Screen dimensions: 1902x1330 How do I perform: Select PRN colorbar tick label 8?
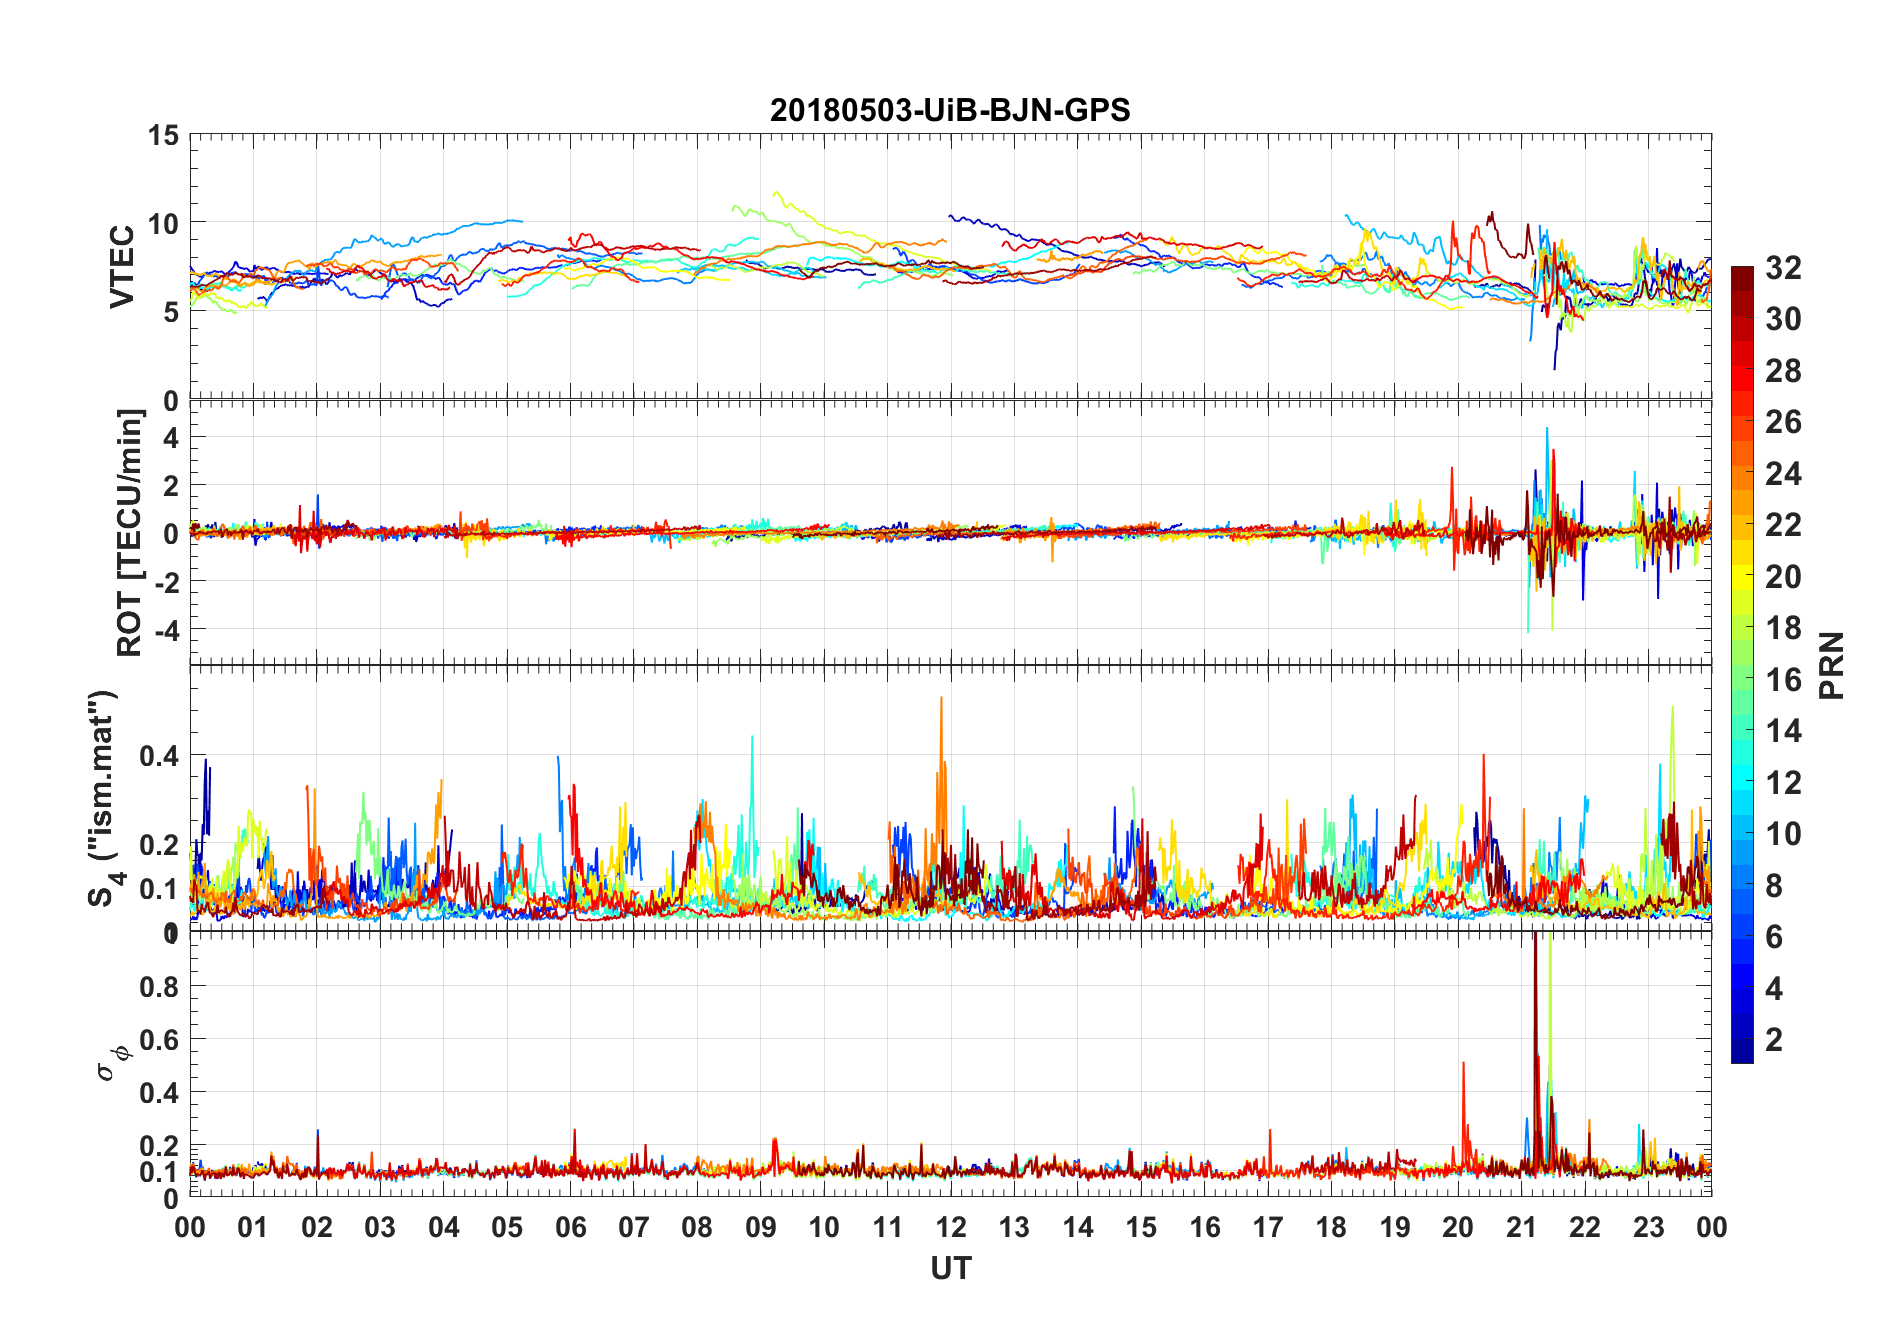point(1774,885)
